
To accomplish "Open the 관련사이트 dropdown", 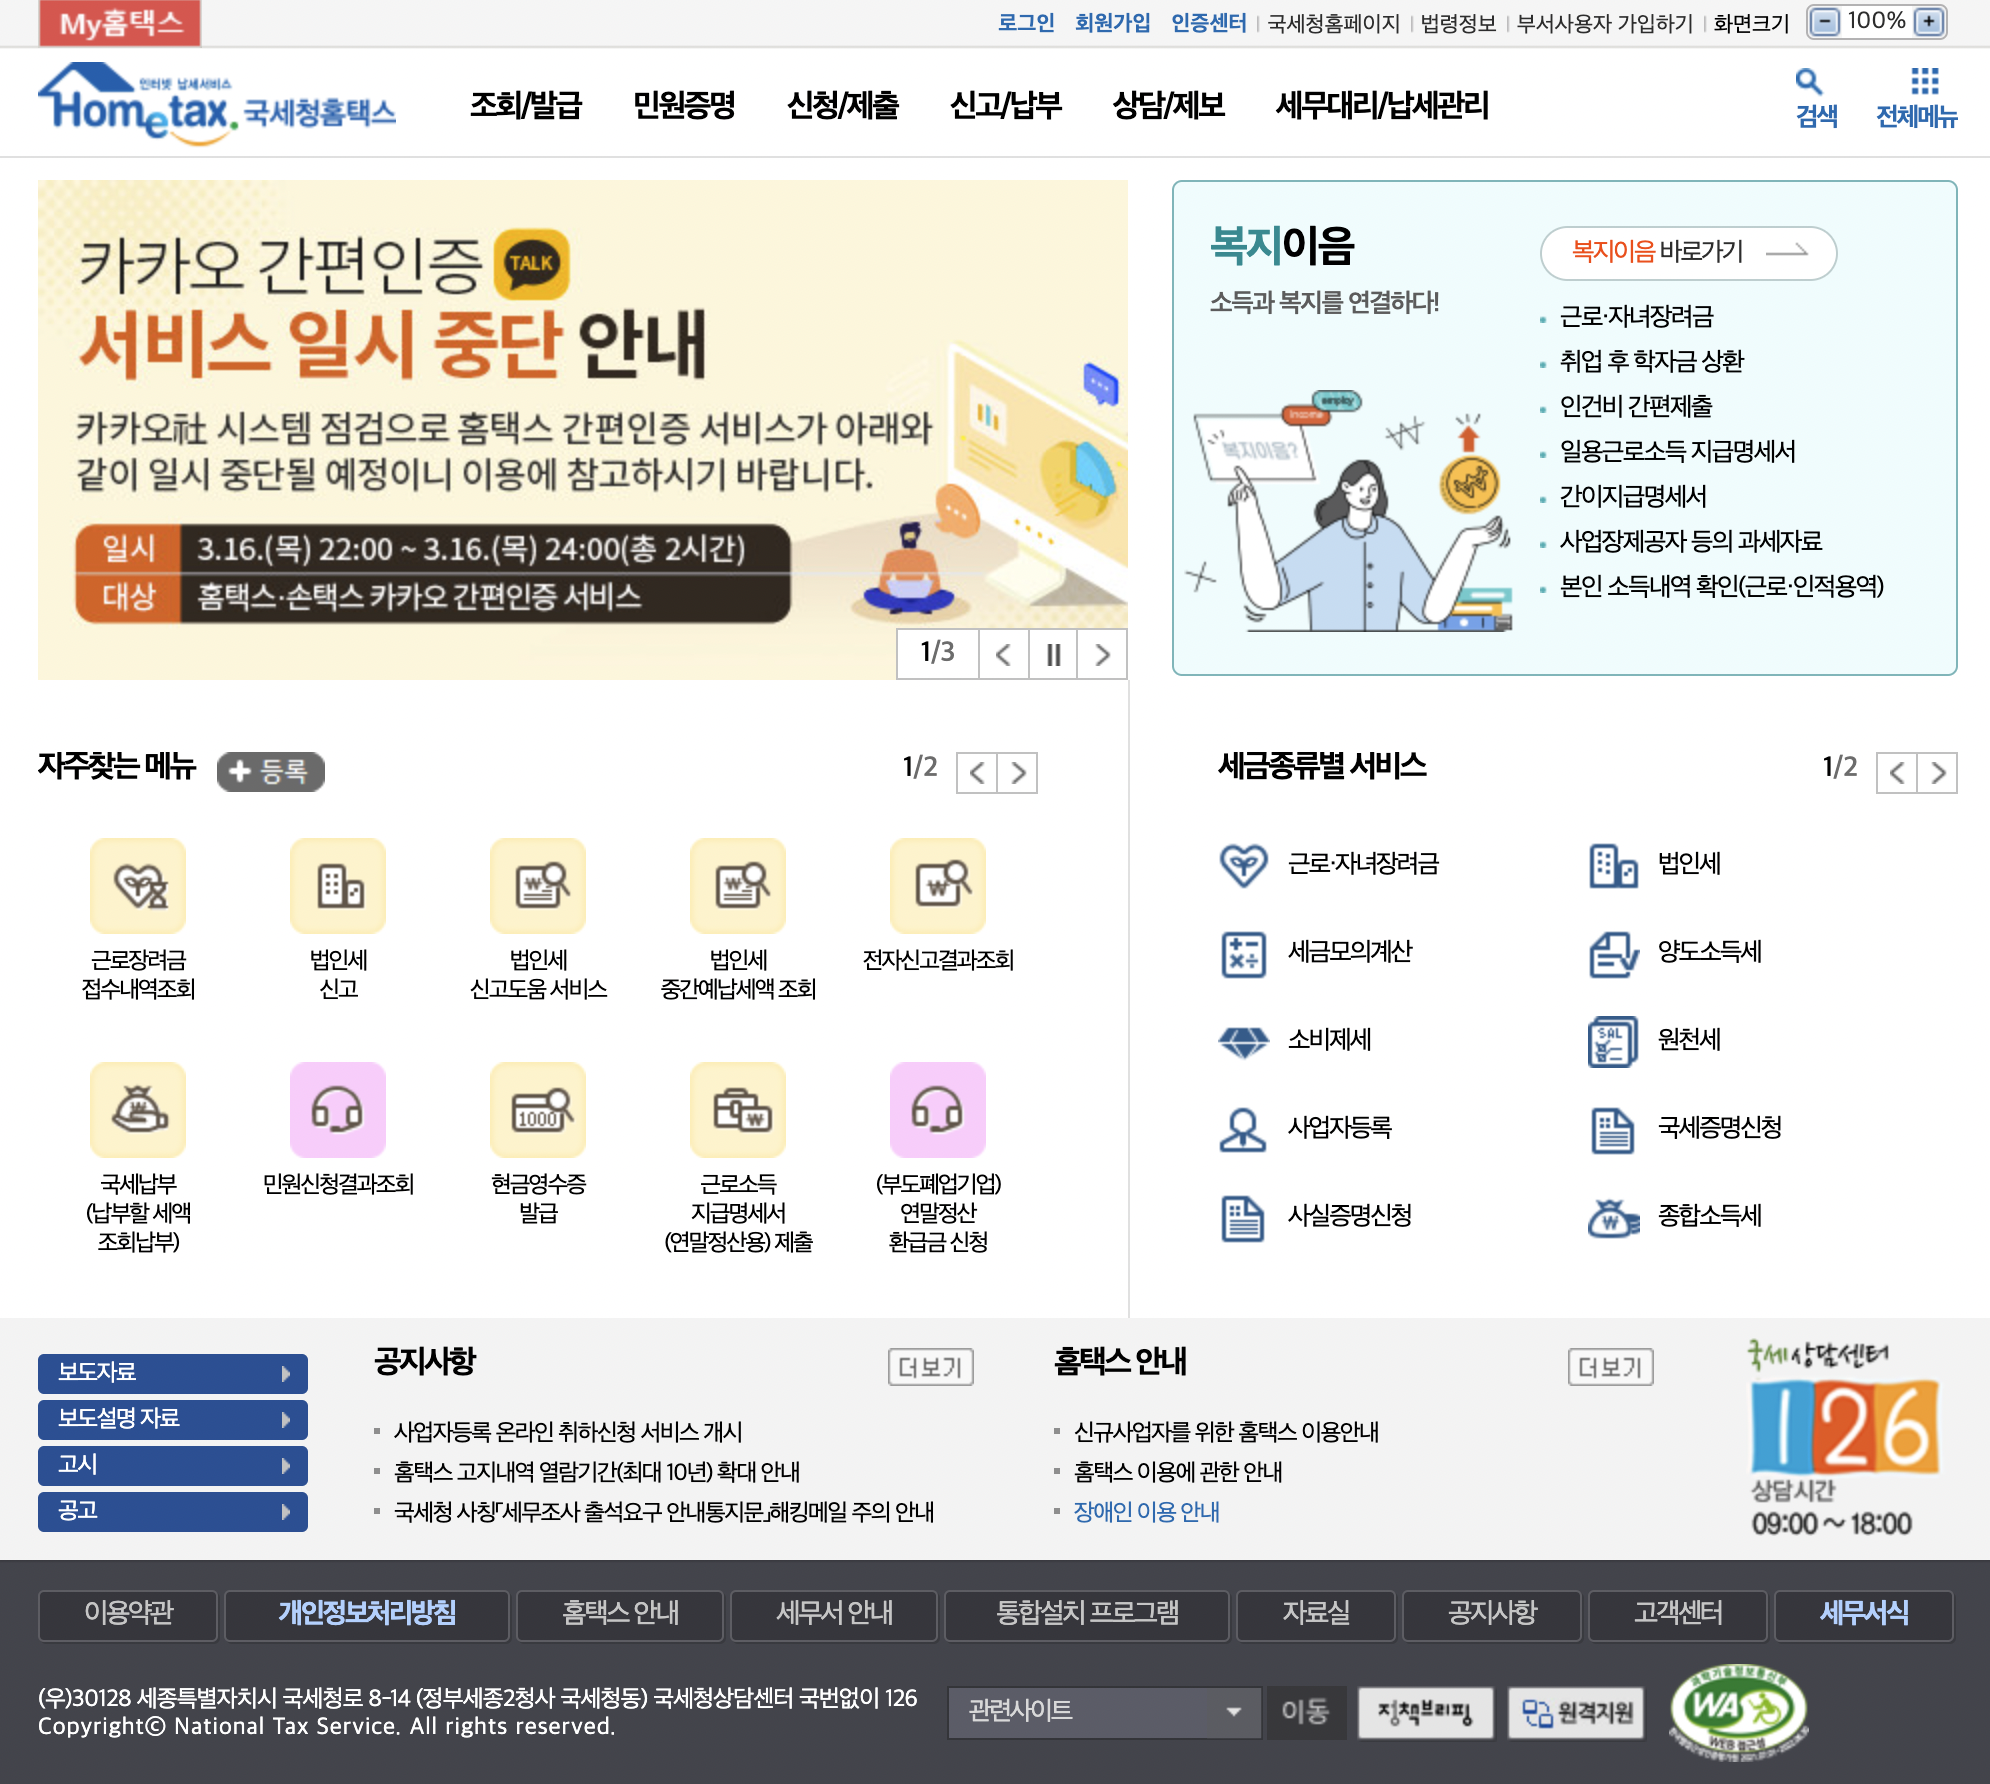I will [1104, 1712].
